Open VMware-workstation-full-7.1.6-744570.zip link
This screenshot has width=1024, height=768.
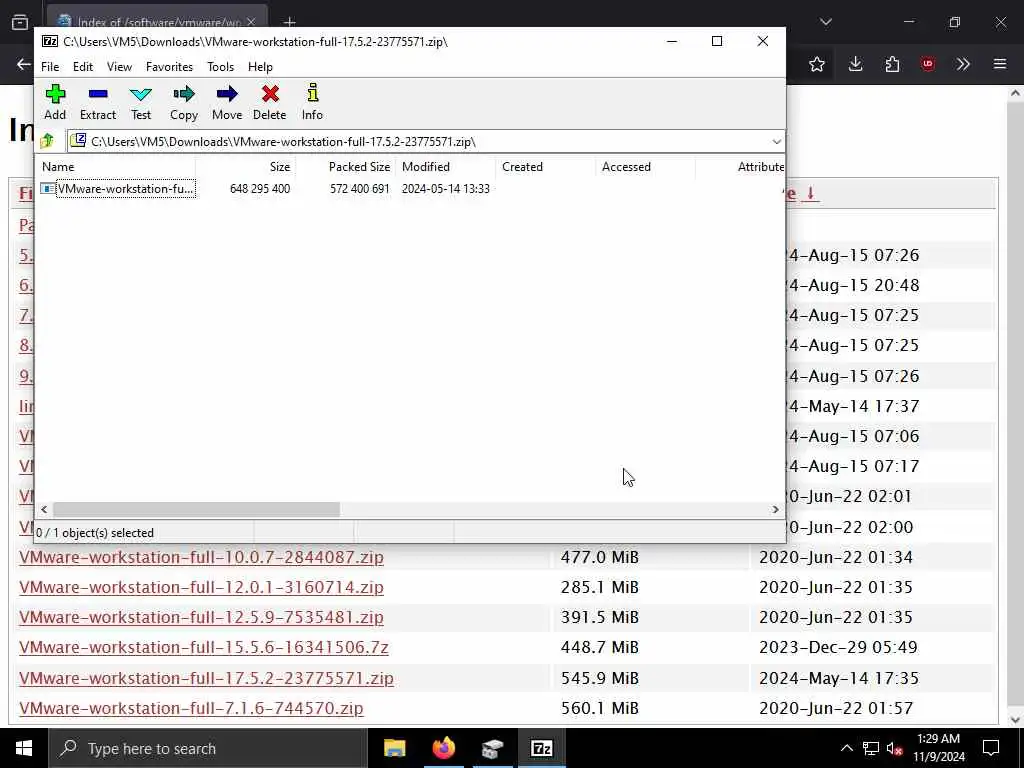tap(191, 708)
